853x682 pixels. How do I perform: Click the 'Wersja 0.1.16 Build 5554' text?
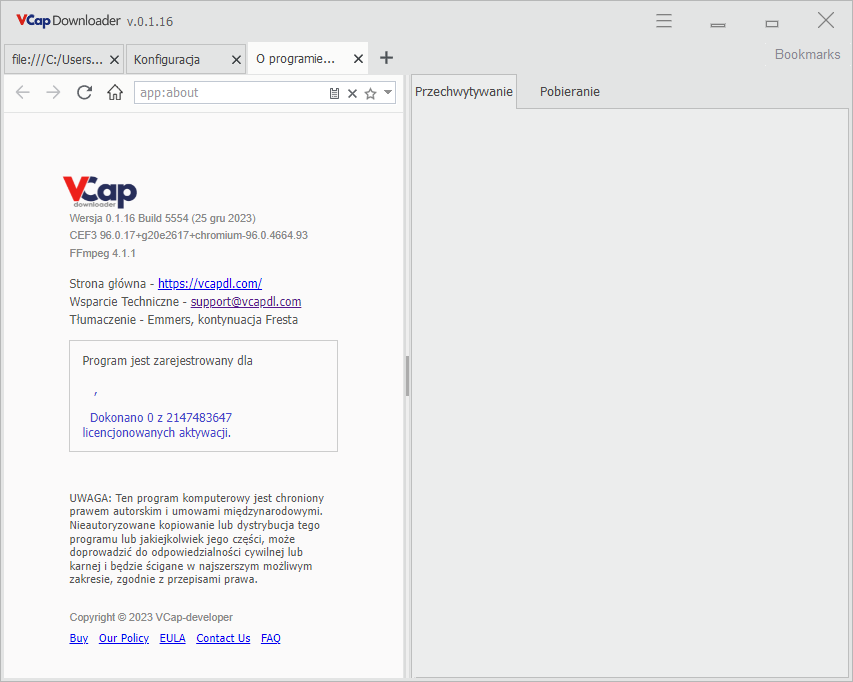(163, 218)
